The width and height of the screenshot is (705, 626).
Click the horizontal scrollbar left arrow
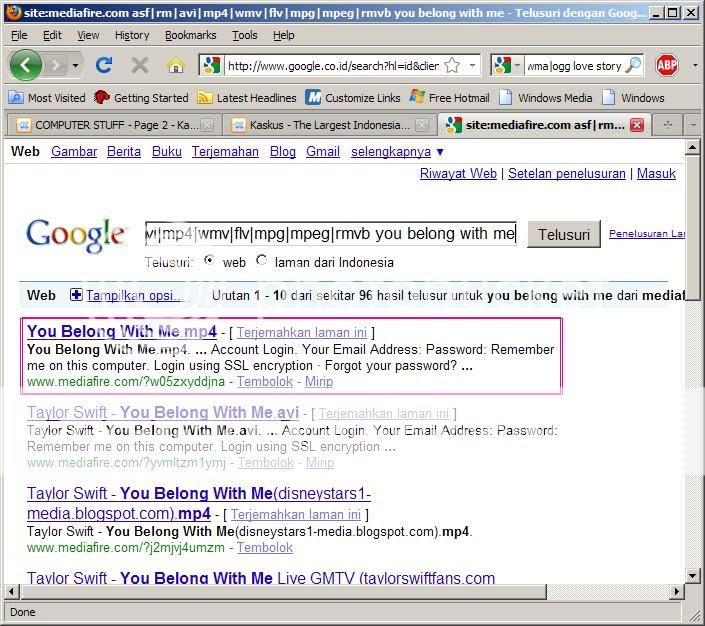click(x=12, y=591)
